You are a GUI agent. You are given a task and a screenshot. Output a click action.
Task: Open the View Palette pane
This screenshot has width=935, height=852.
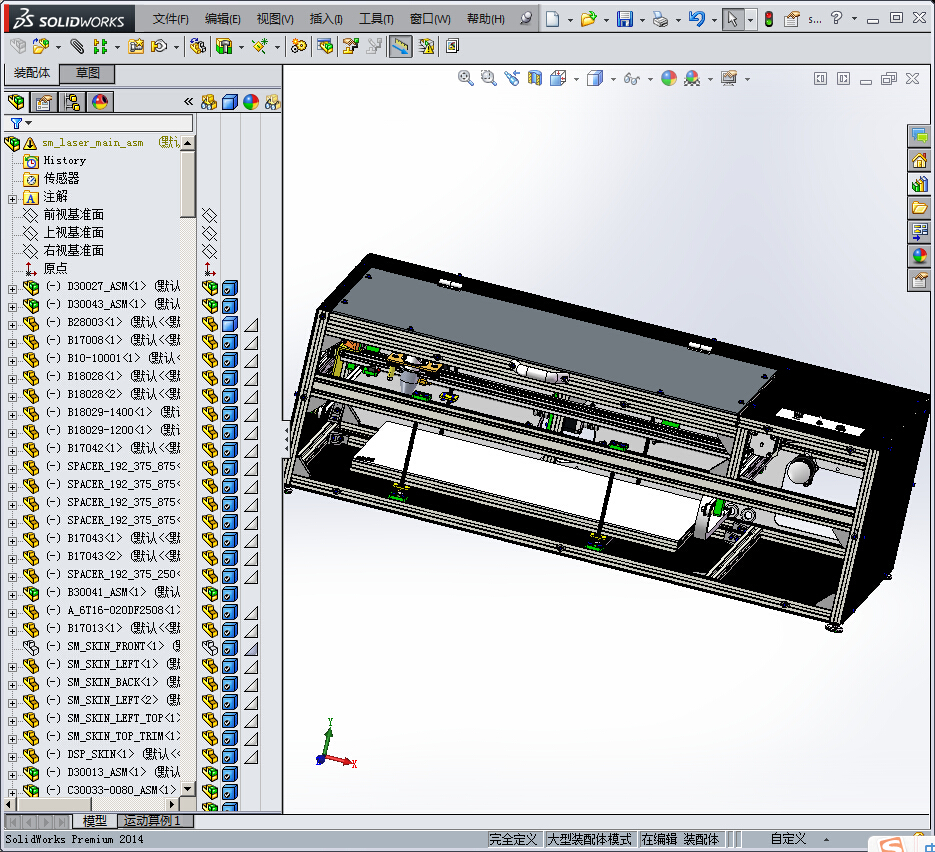(919, 232)
